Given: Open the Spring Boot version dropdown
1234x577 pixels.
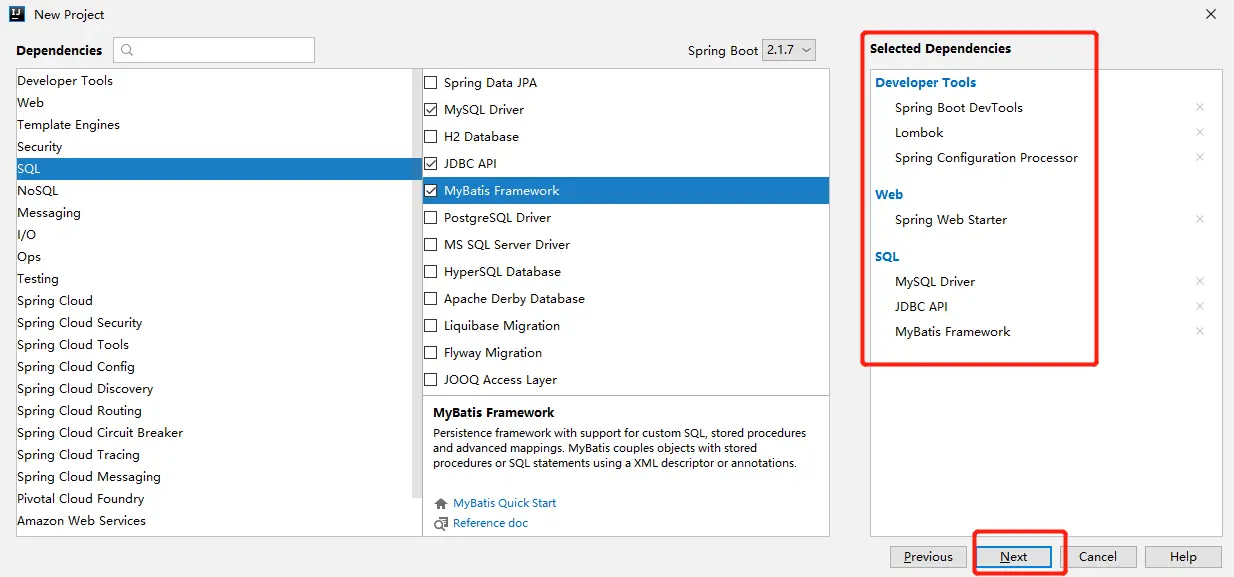Looking at the screenshot, I should (789, 50).
